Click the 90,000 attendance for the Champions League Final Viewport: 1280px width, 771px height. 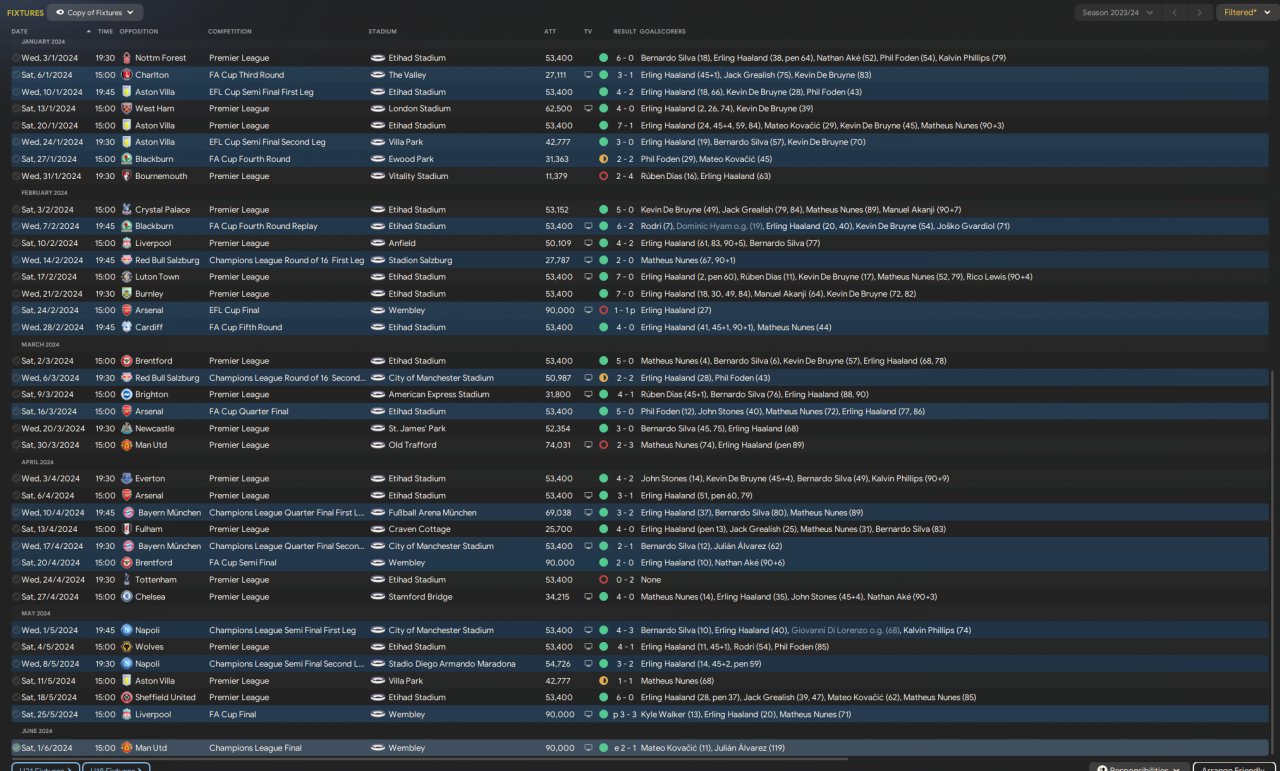tap(559, 748)
